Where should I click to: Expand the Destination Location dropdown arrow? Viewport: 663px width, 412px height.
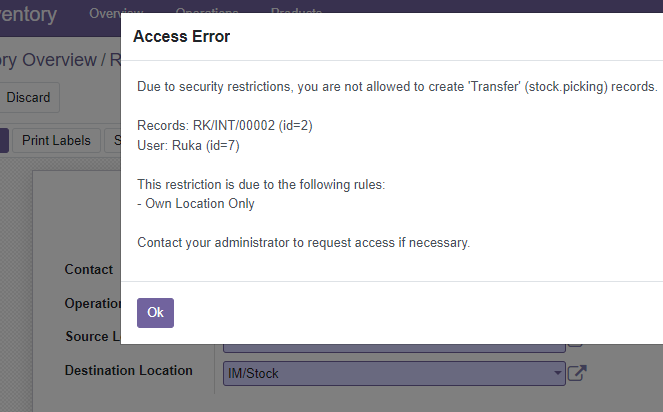(558, 373)
